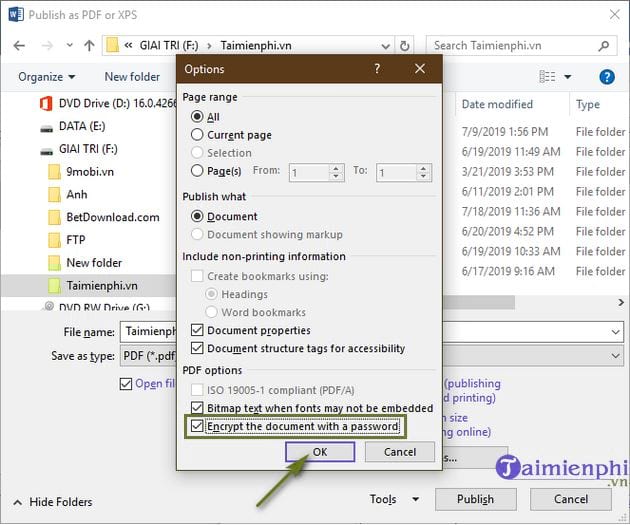The width and height of the screenshot is (630, 525).
Task: Open the Organize menu
Action: 47,76
